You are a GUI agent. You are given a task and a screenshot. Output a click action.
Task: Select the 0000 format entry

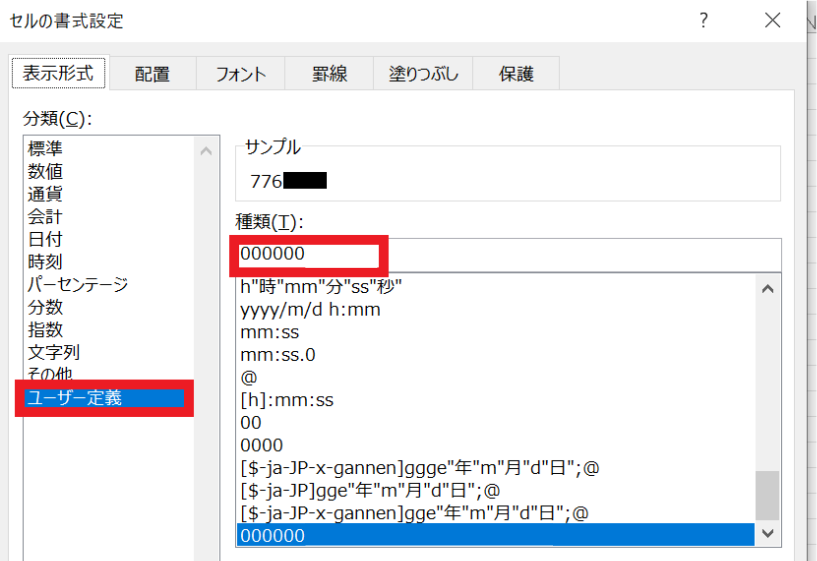click(262, 445)
